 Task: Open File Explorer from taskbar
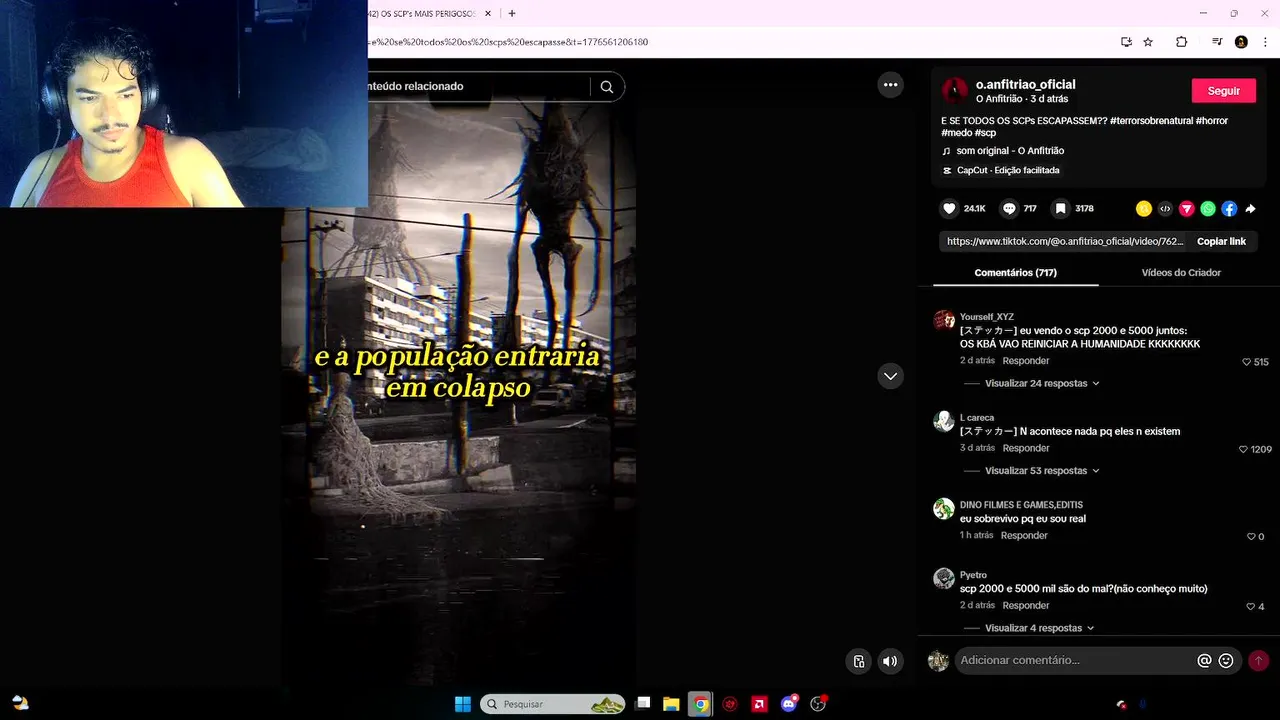click(671, 704)
